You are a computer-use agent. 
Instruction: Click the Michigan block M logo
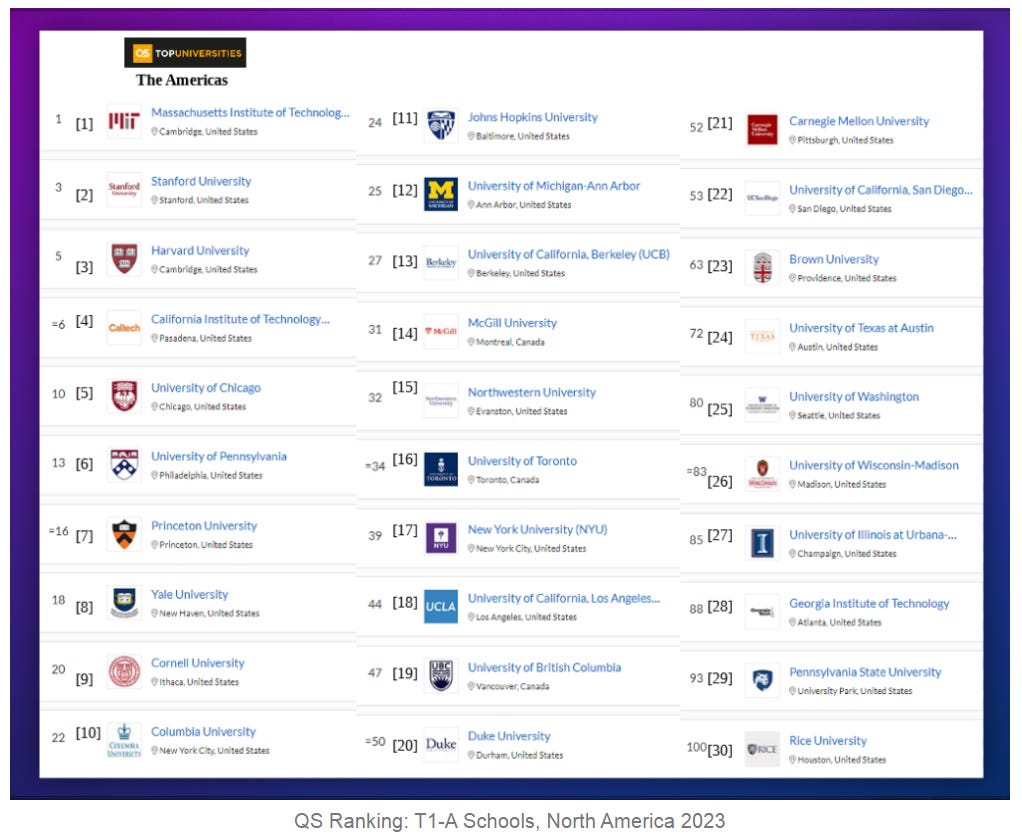441,194
